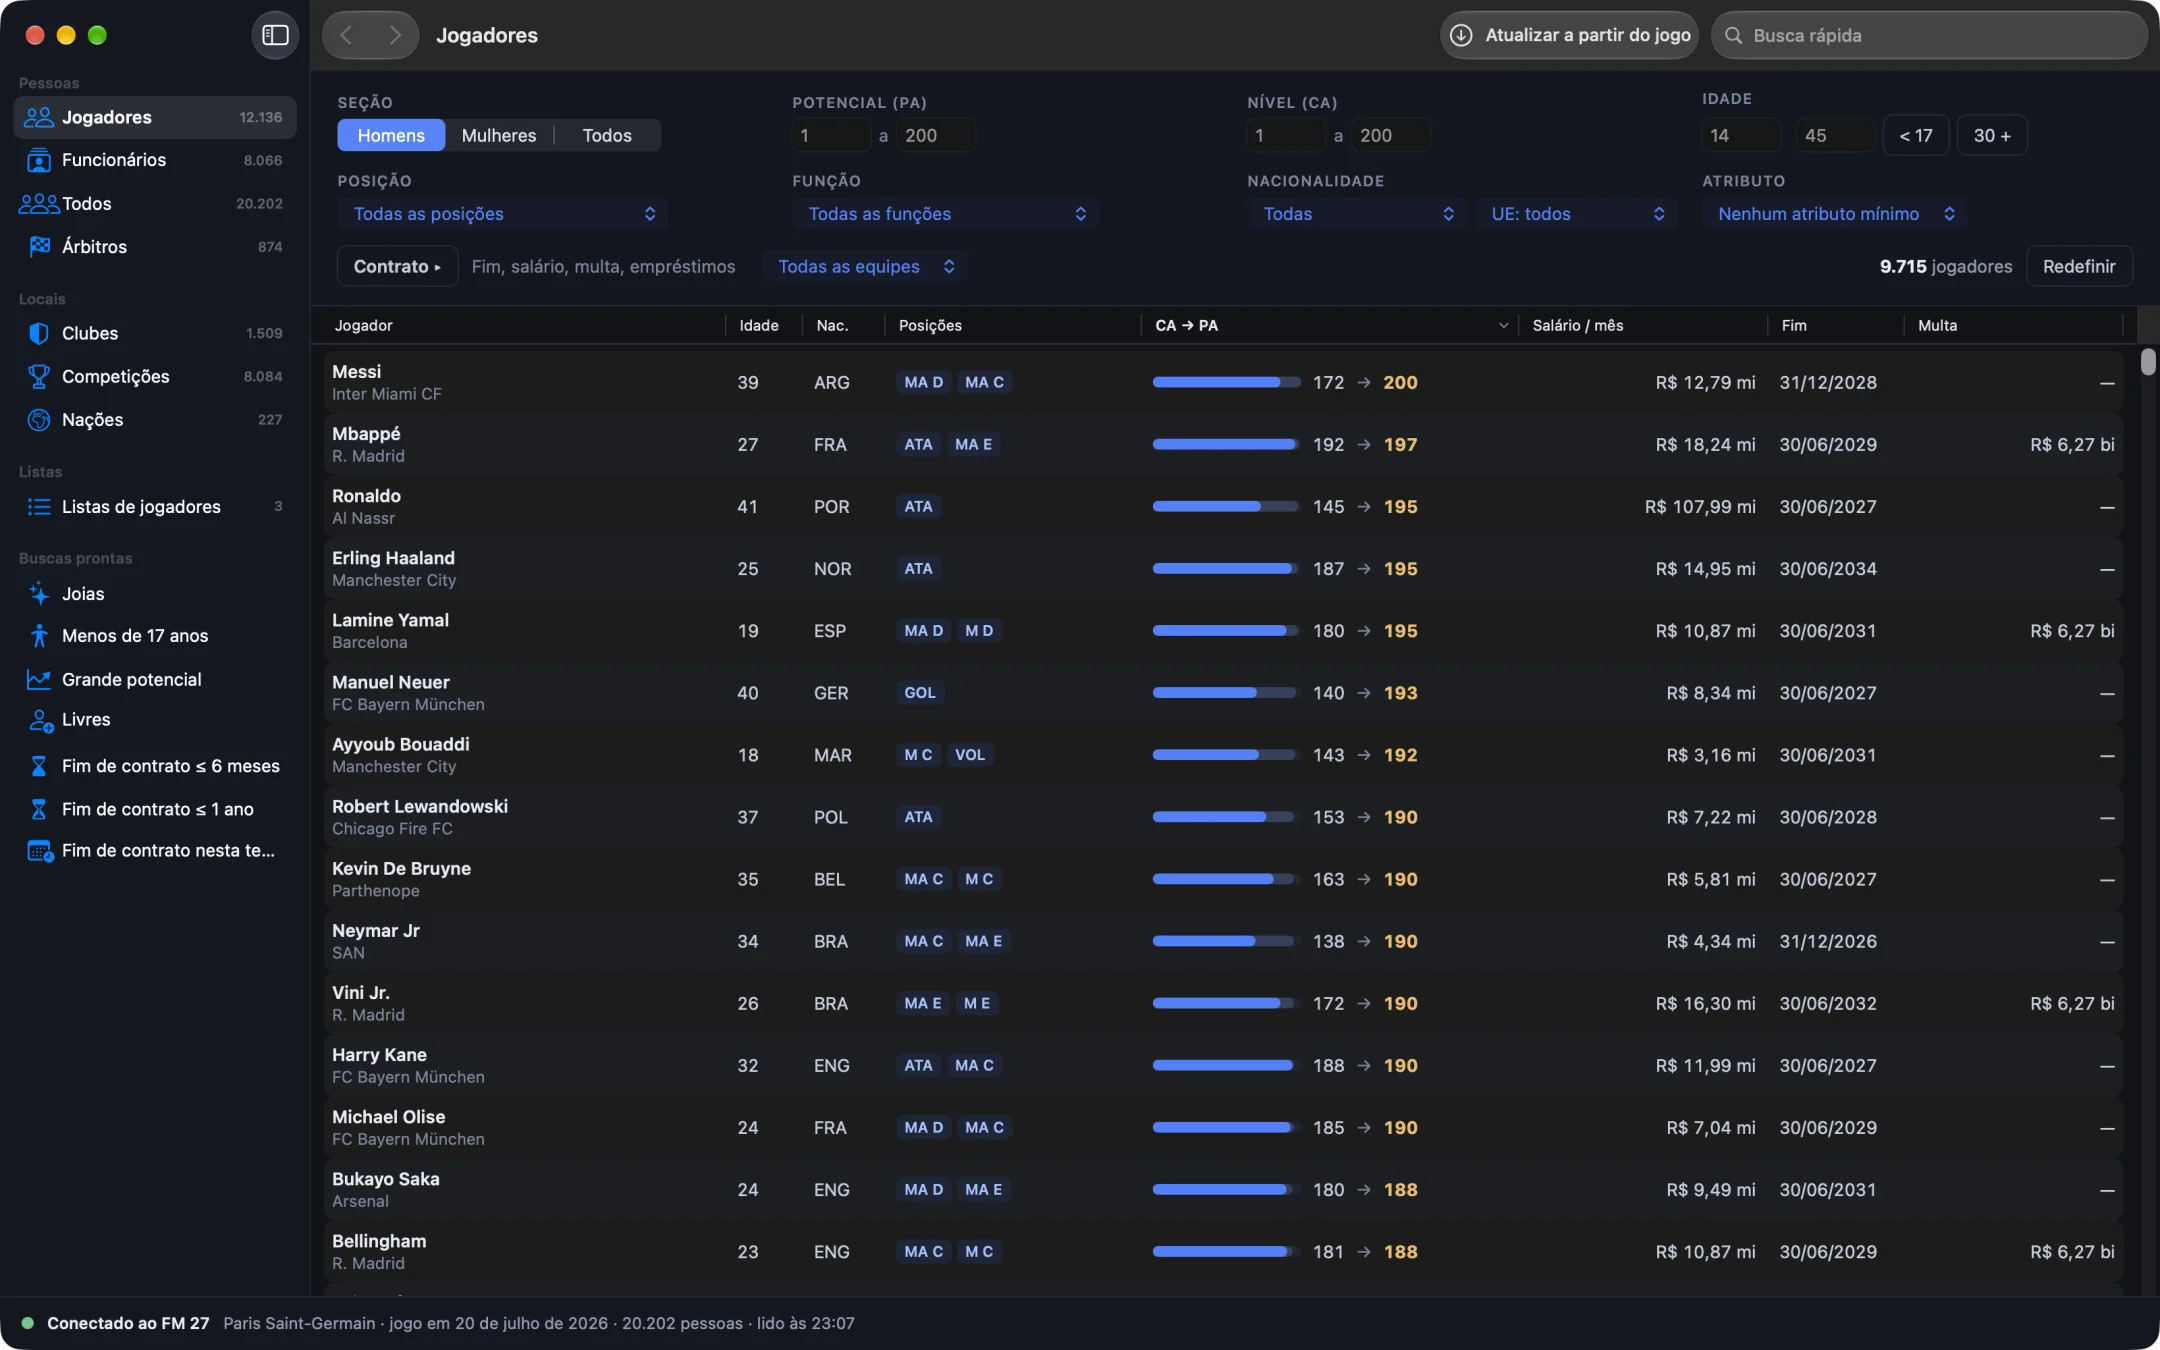
Task: Toggle the under 17 age filter
Action: 1916,135
